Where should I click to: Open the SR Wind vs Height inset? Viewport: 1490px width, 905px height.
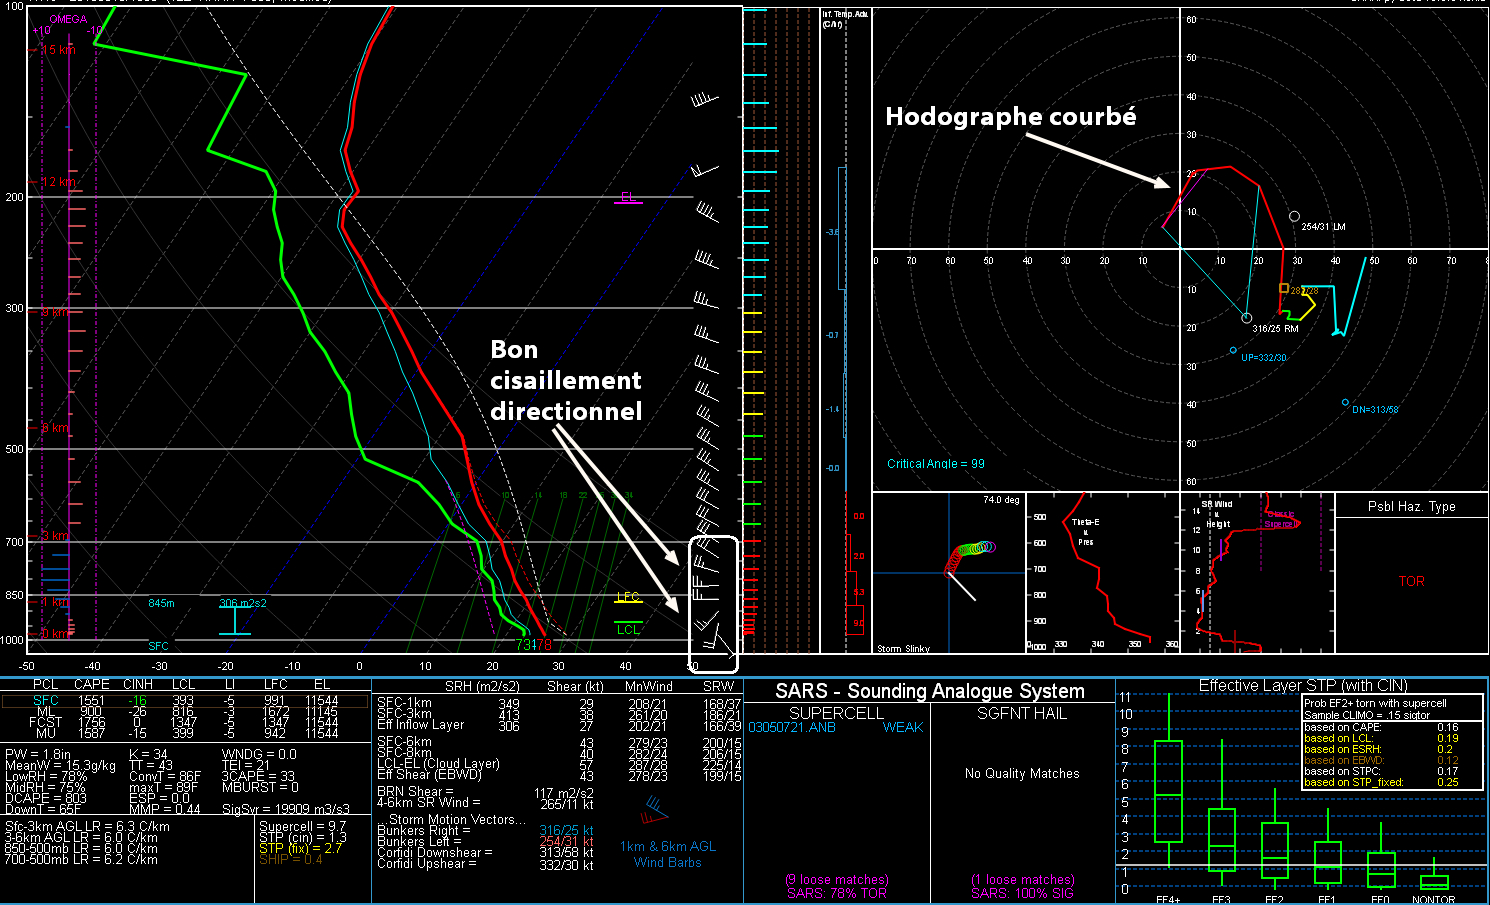tap(1257, 573)
